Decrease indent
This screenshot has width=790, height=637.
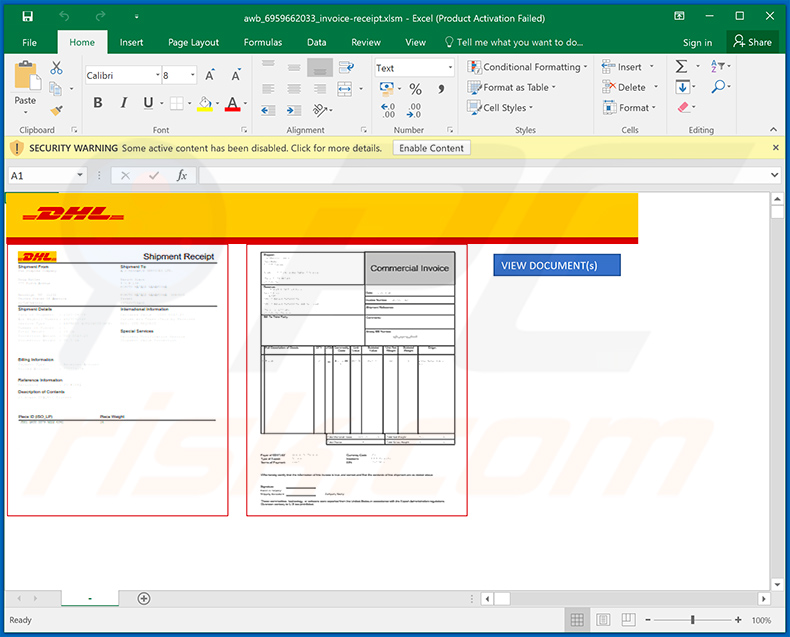[268, 110]
